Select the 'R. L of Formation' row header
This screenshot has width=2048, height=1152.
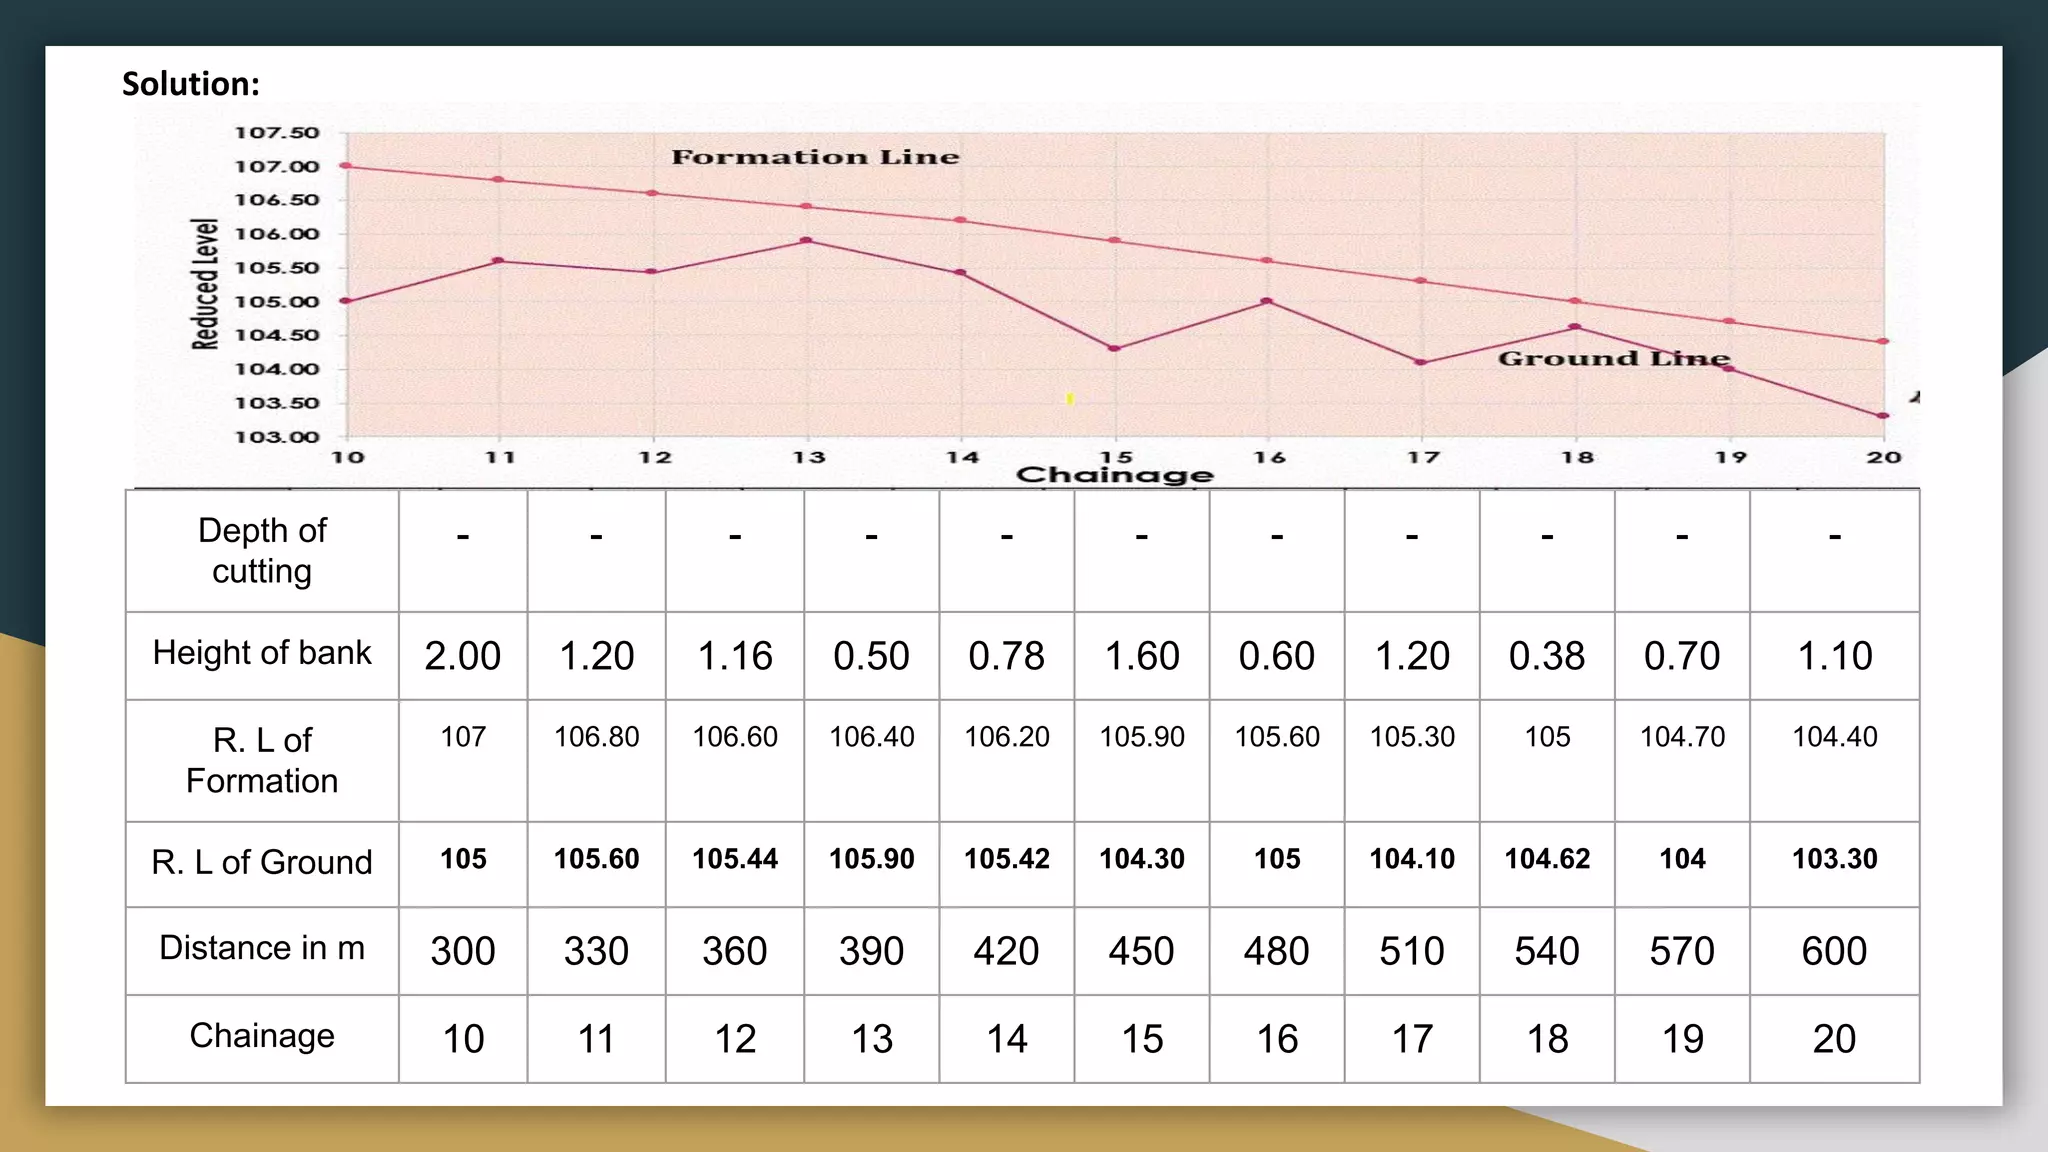click(x=262, y=760)
